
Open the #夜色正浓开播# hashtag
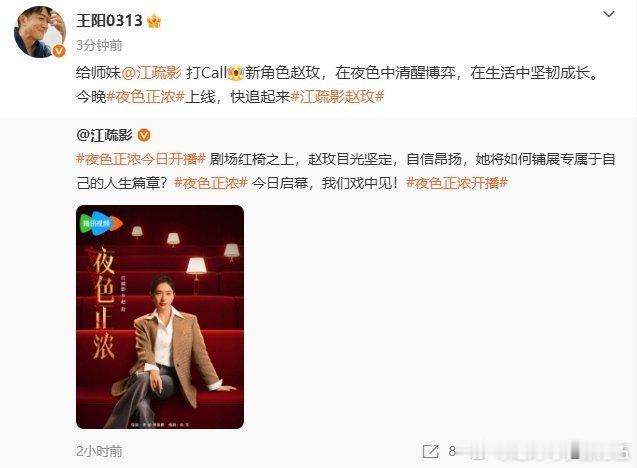(x=457, y=183)
